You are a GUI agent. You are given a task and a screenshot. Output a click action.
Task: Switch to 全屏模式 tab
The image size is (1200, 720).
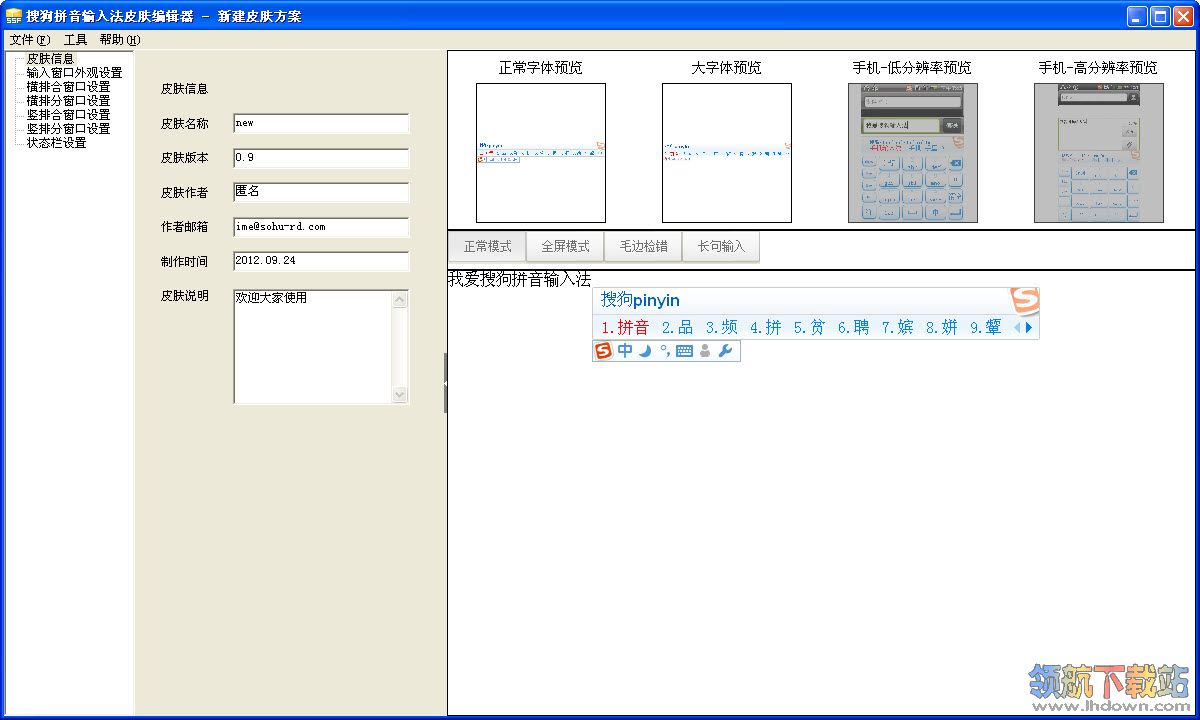565,246
